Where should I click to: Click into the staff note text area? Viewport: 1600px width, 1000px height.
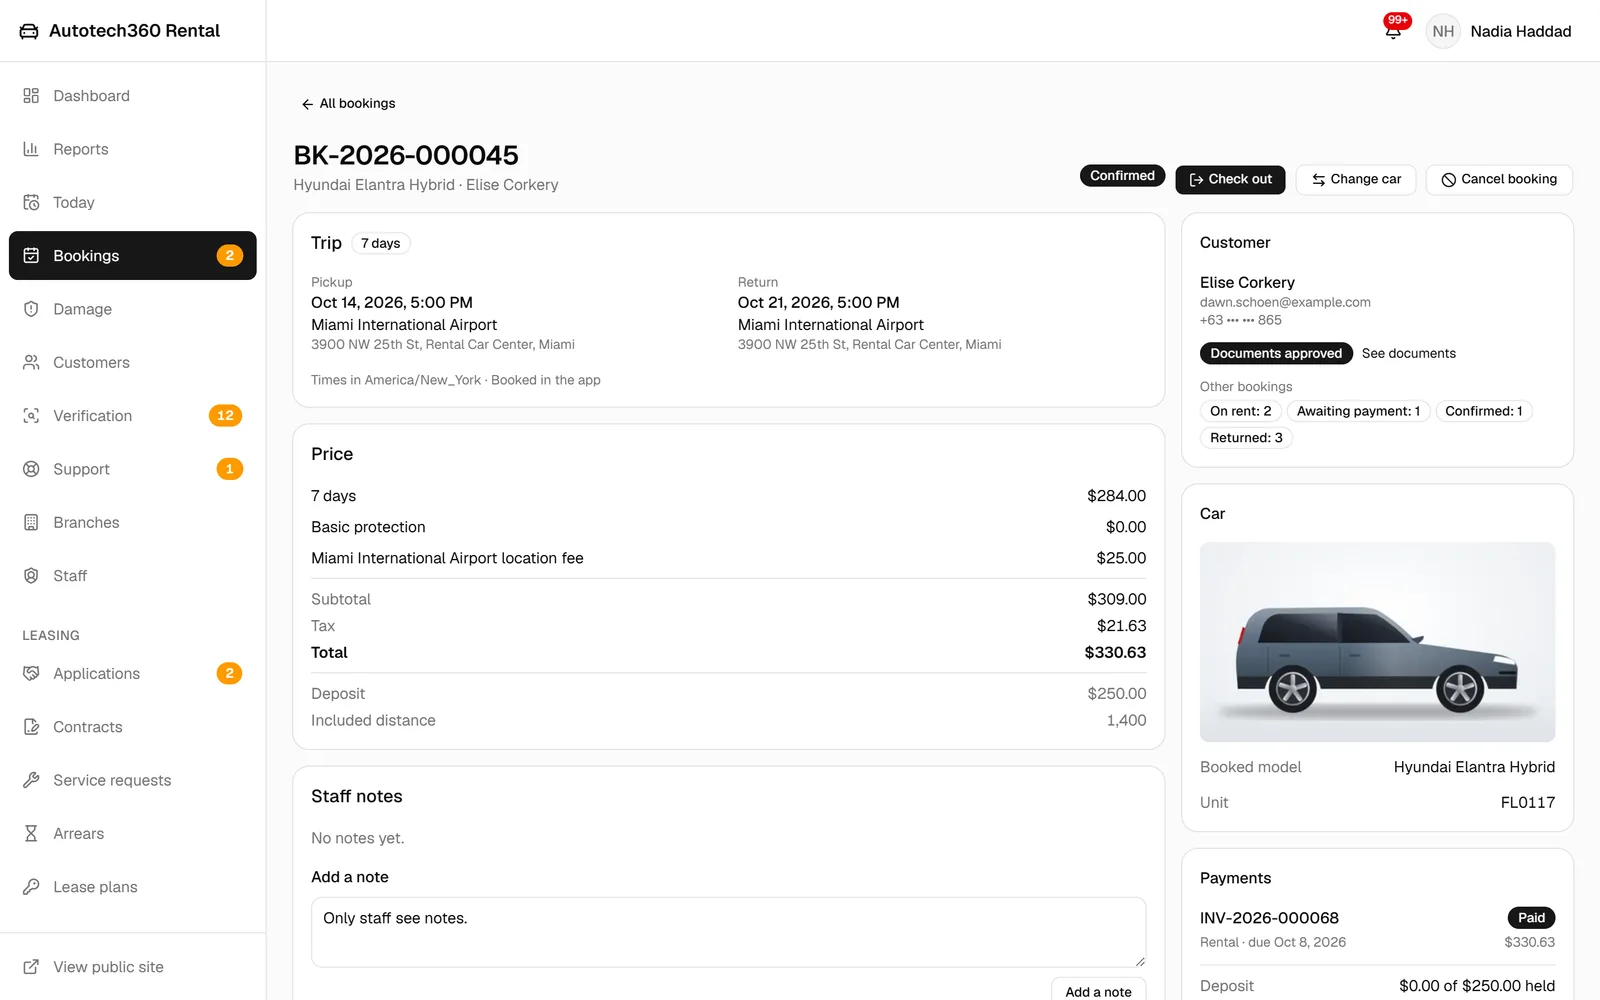point(729,932)
